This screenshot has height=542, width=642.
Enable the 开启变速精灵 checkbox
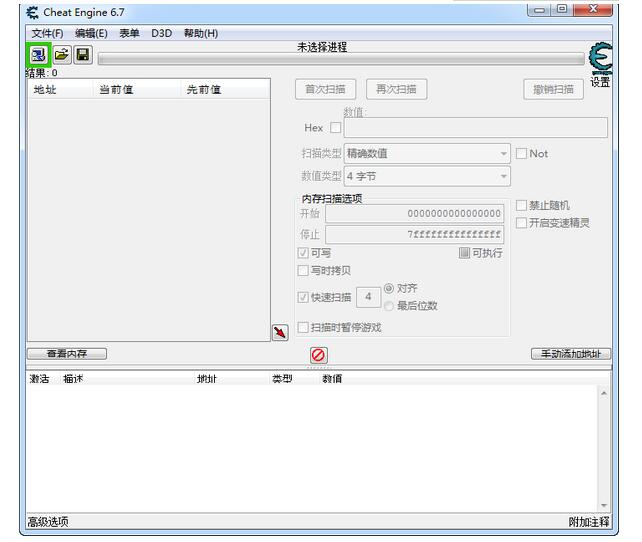pos(521,222)
